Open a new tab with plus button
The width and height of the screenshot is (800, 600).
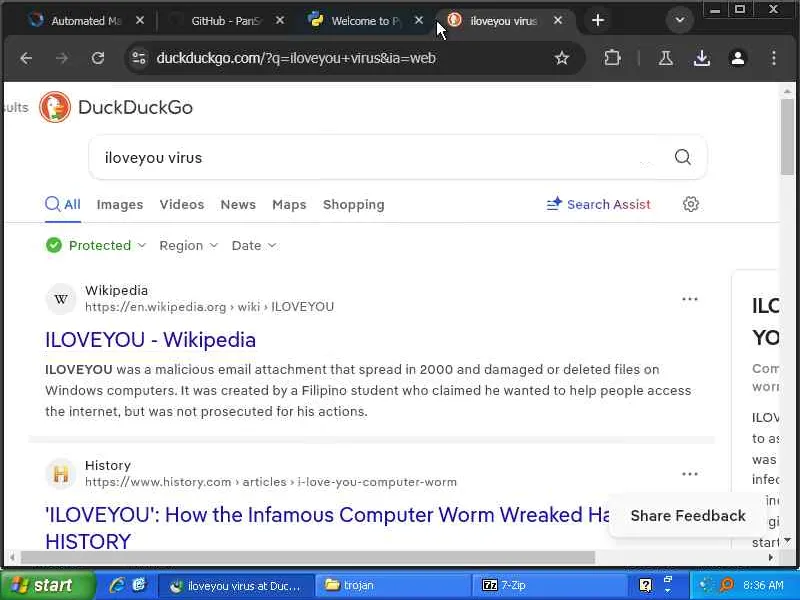(x=598, y=20)
